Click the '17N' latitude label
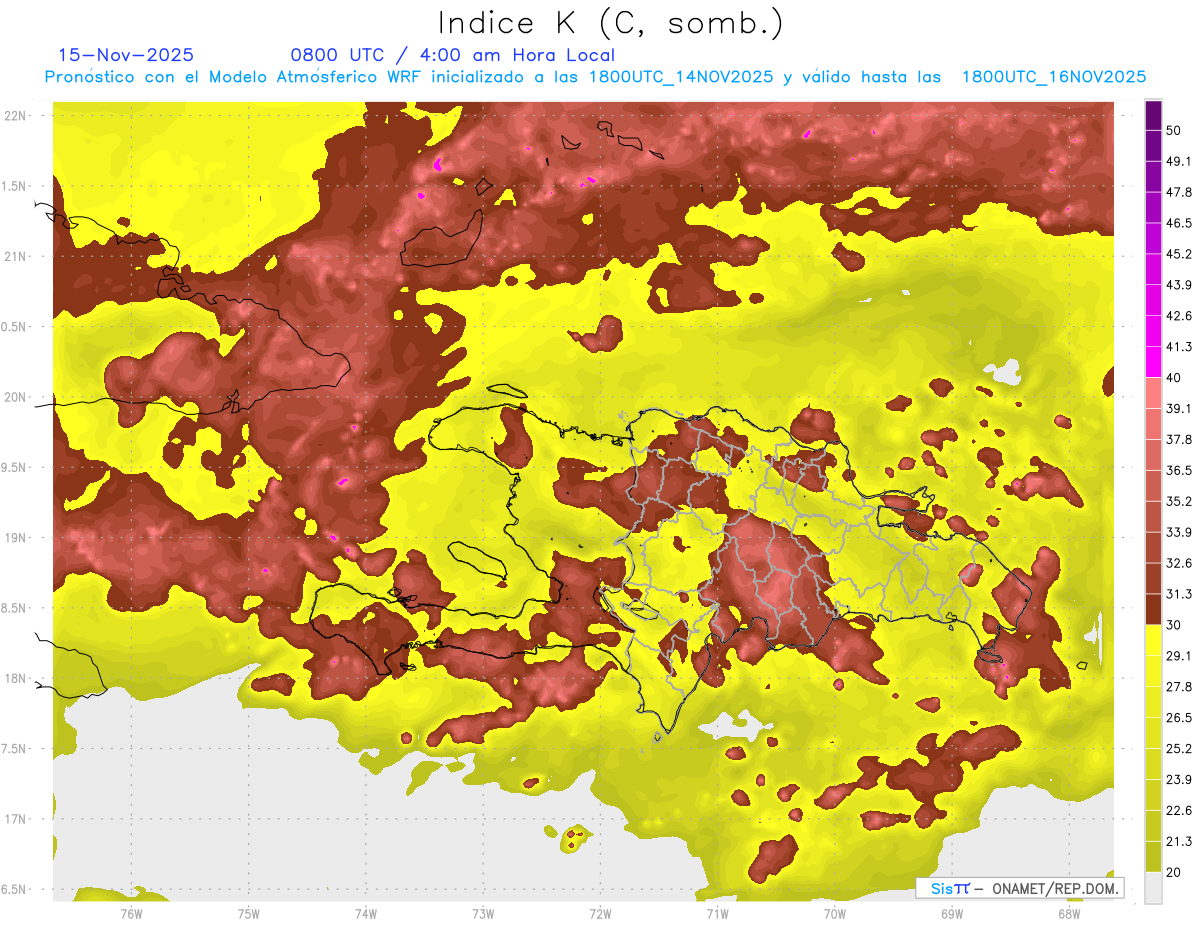The height and width of the screenshot is (927, 1200). pos(17,819)
